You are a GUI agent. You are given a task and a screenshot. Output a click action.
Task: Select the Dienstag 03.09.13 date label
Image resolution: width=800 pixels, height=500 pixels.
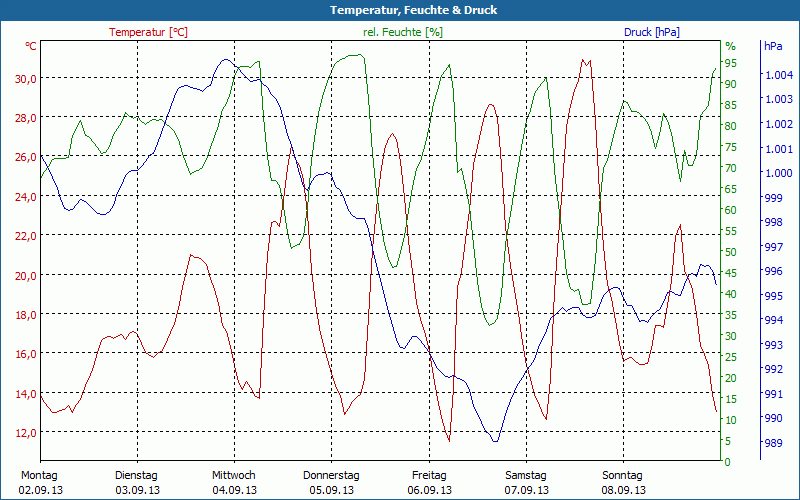[136, 482]
